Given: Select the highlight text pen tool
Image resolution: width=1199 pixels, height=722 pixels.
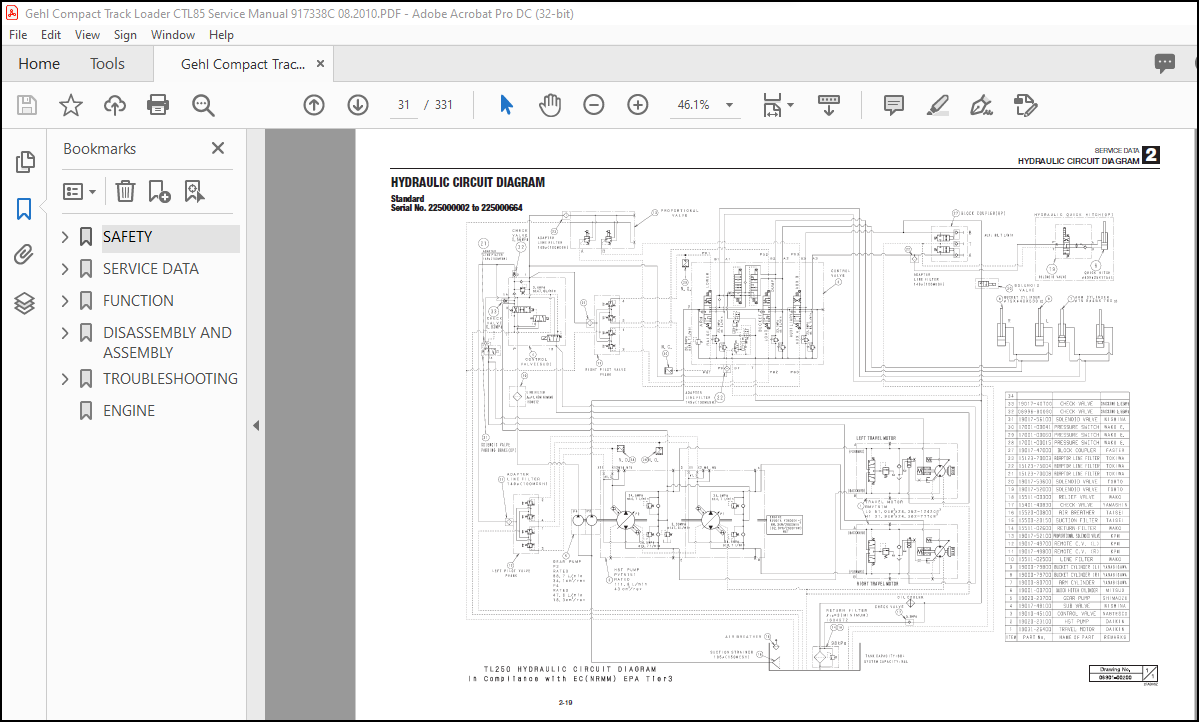Looking at the screenshot, I should tap(937, 106).
